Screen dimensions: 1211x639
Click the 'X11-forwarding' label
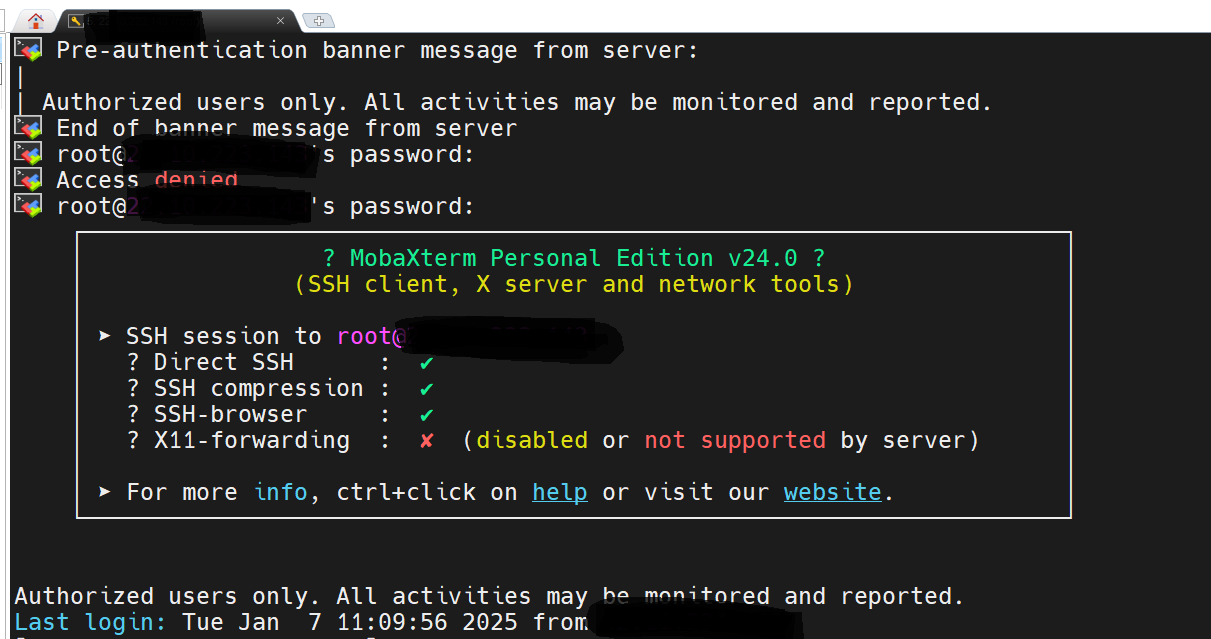[x=252, y=440]
